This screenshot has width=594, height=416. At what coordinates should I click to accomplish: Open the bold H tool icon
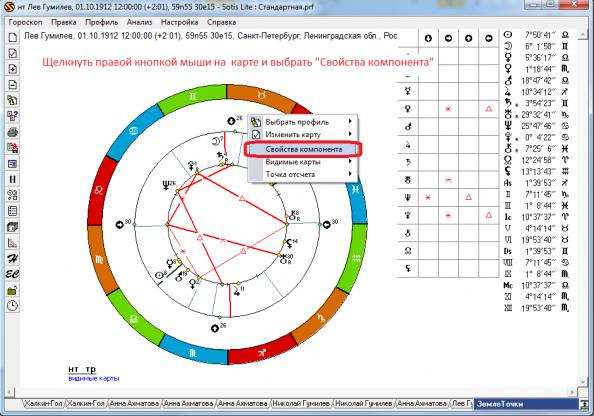[13, 180]
